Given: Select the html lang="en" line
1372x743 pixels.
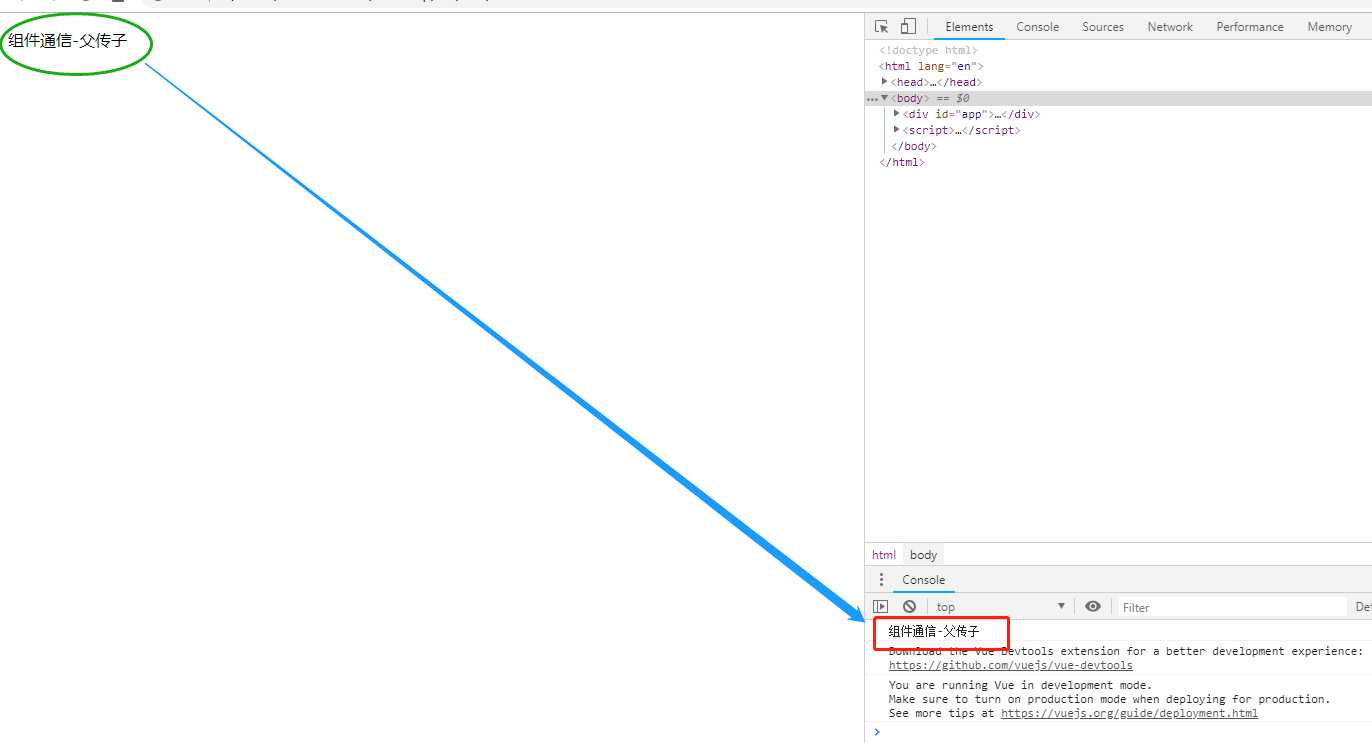Looking at the screenshot, I should click(x=931, y=66).
